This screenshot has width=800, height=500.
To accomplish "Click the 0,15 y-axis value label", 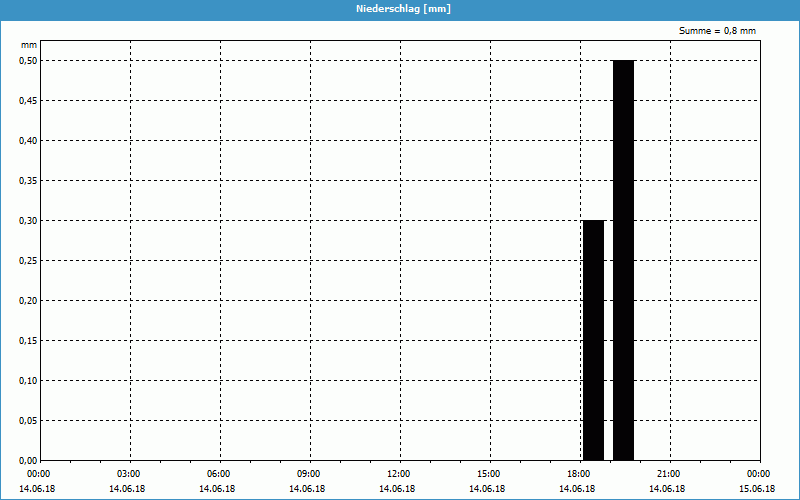I will (28, 340).
